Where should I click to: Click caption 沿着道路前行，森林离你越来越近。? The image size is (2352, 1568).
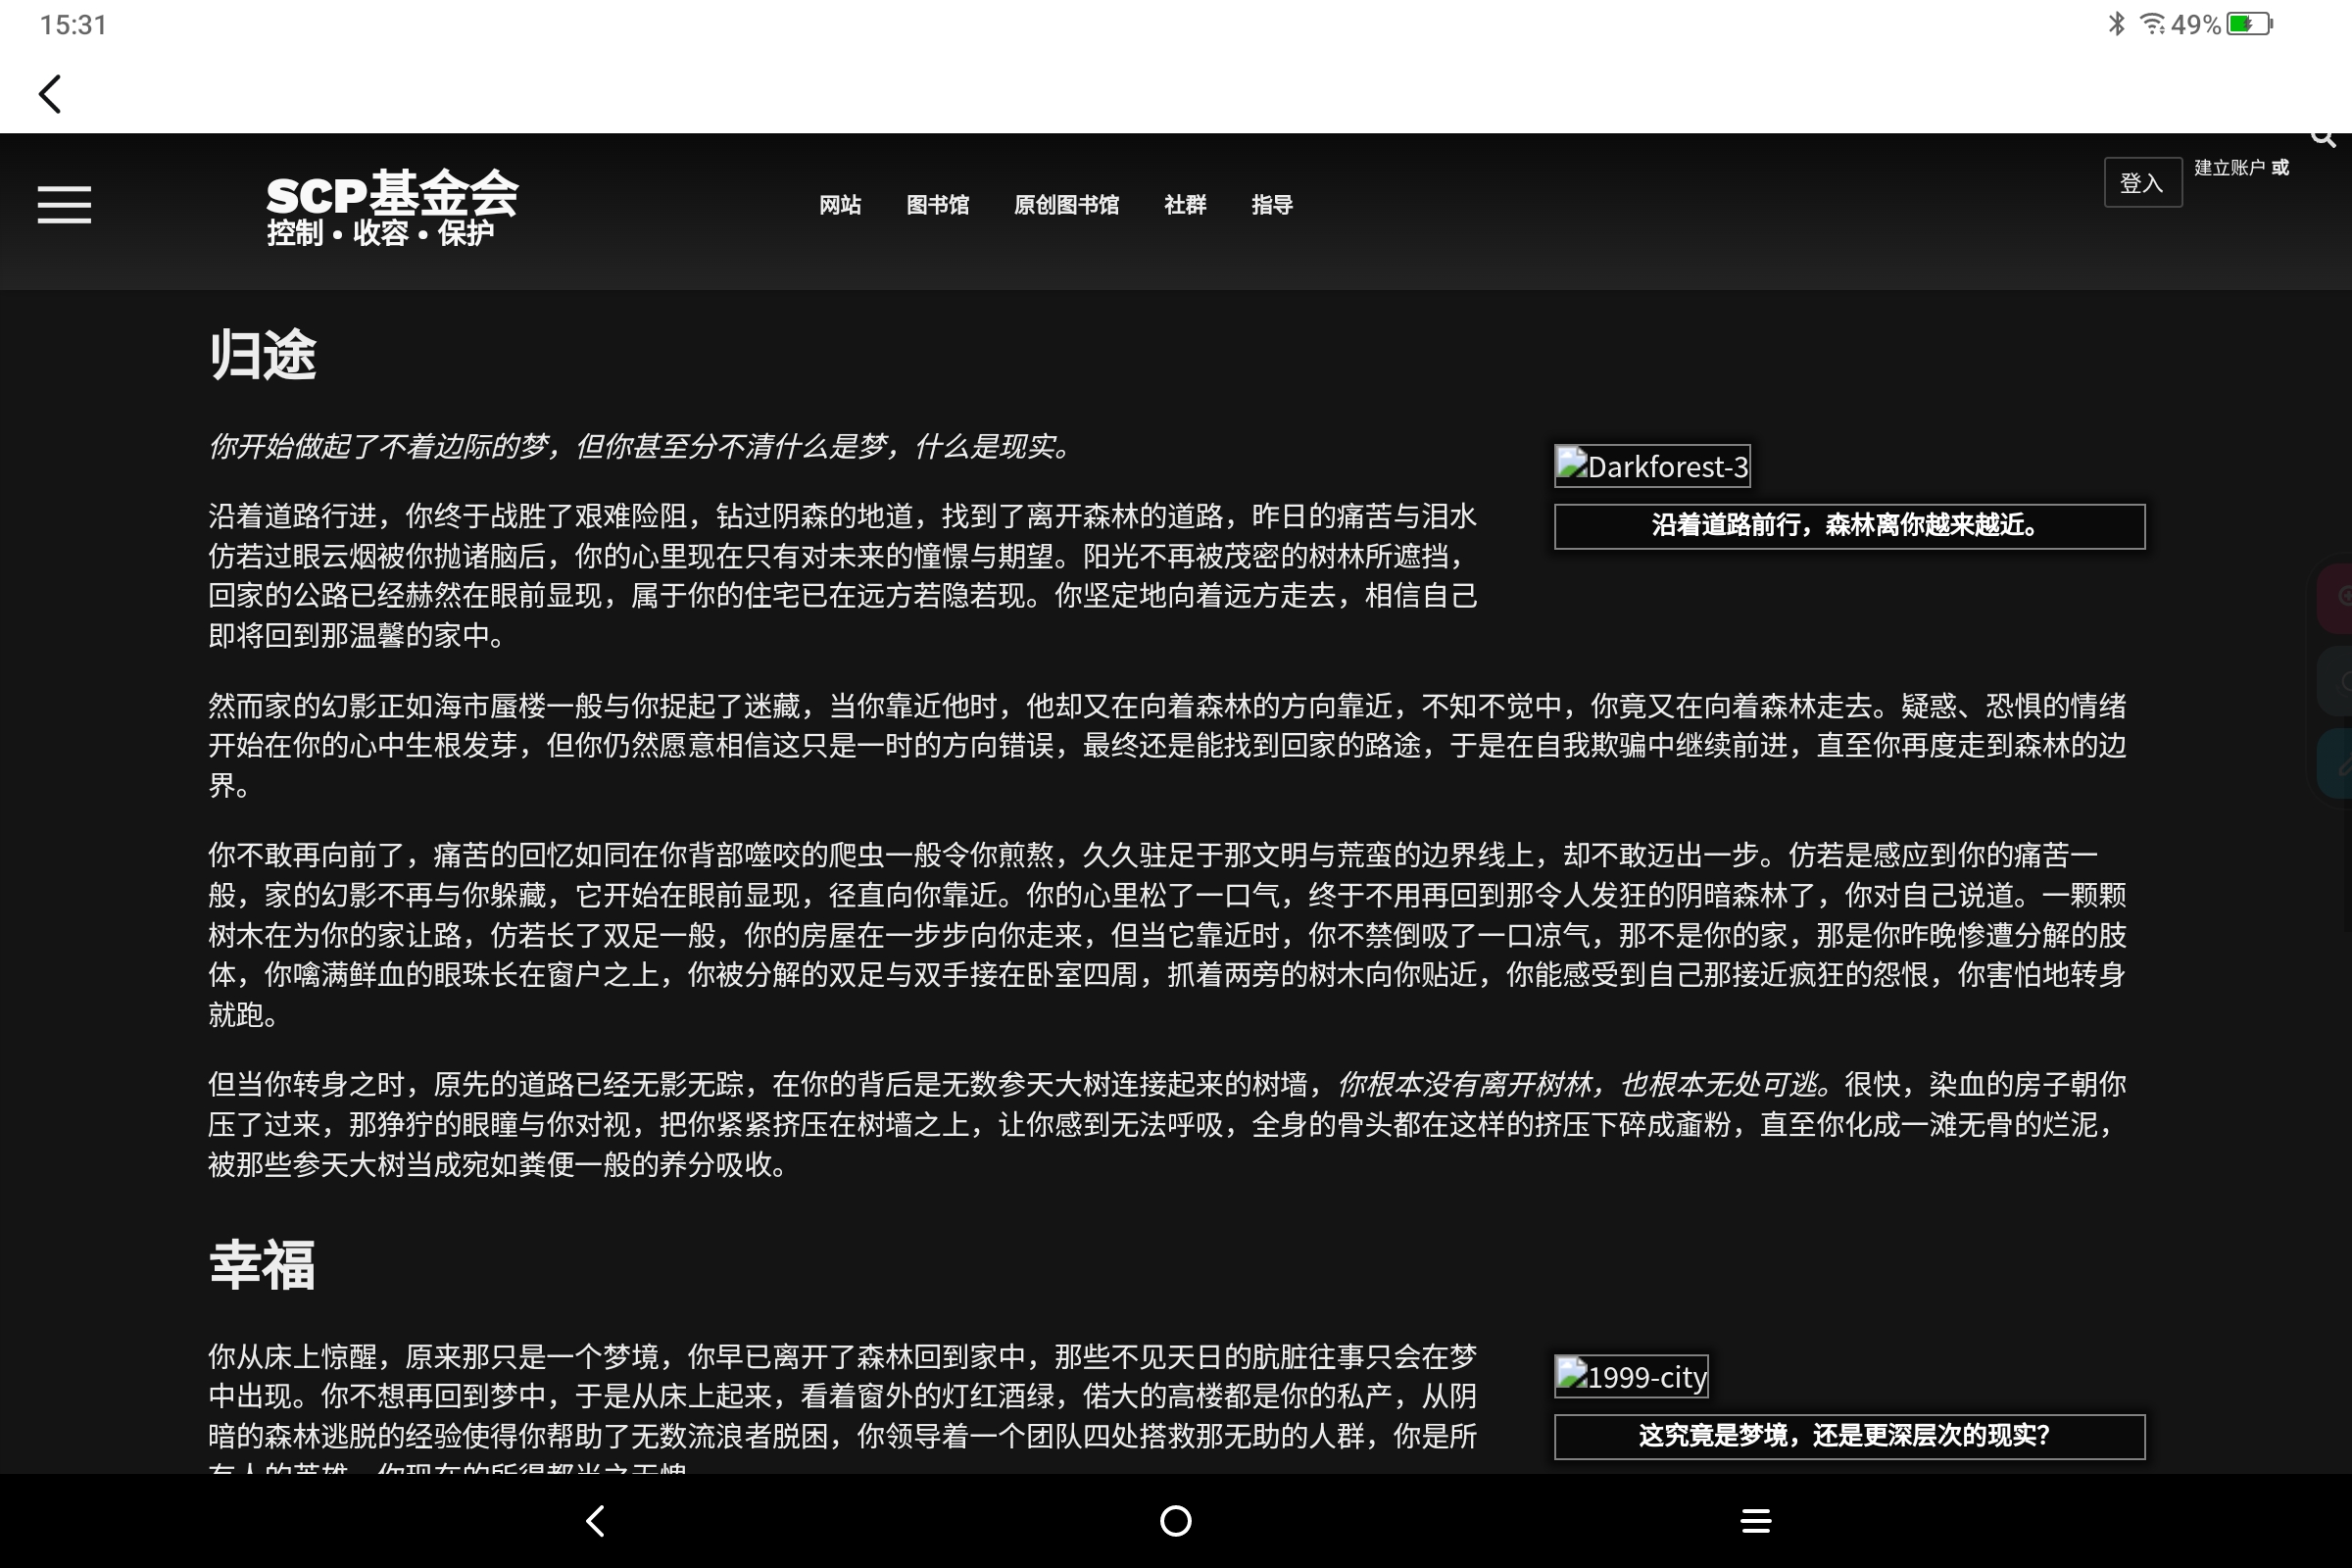pyautogui.click(x=1849, y=526)
